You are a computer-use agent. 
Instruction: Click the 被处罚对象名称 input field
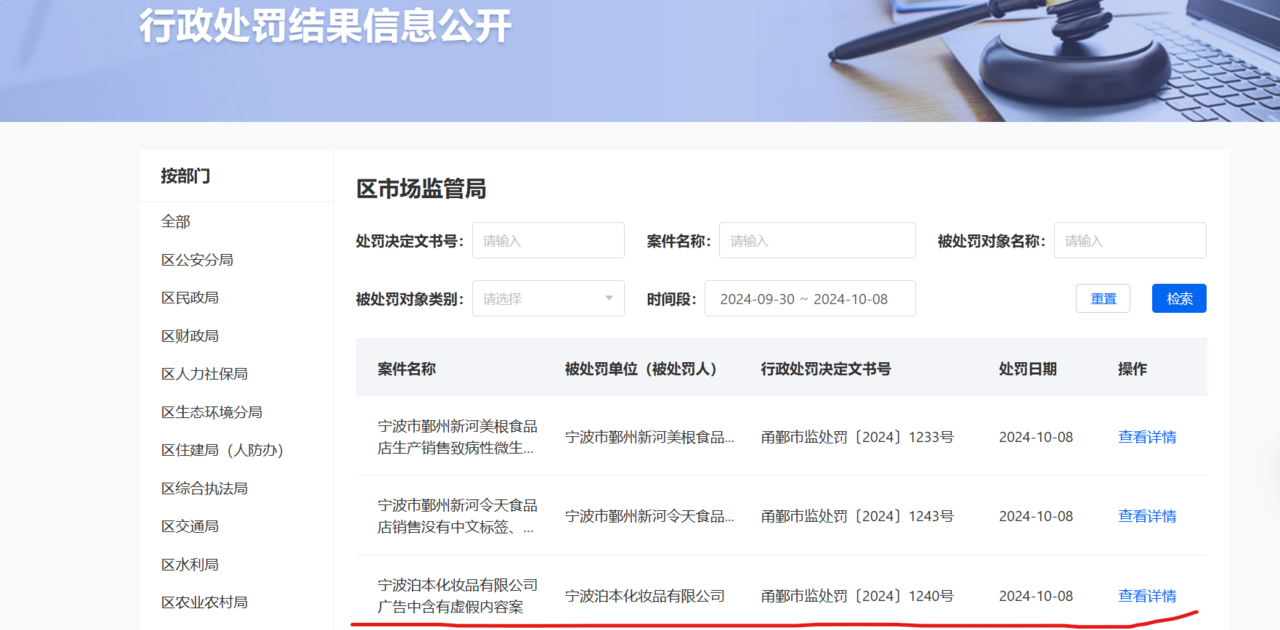coord(1130,240)
